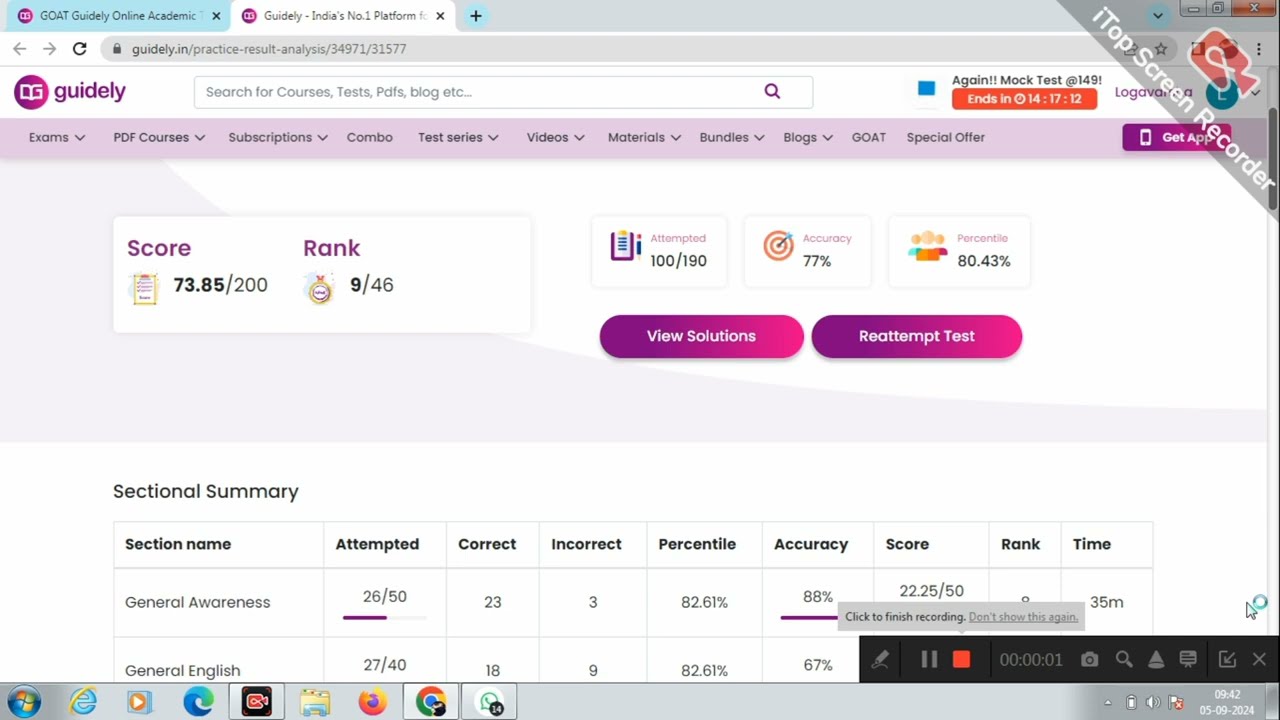Viewport: 1280px width, 720px height.
Task: Click the Guidely logo
Action: pos(70,92)
